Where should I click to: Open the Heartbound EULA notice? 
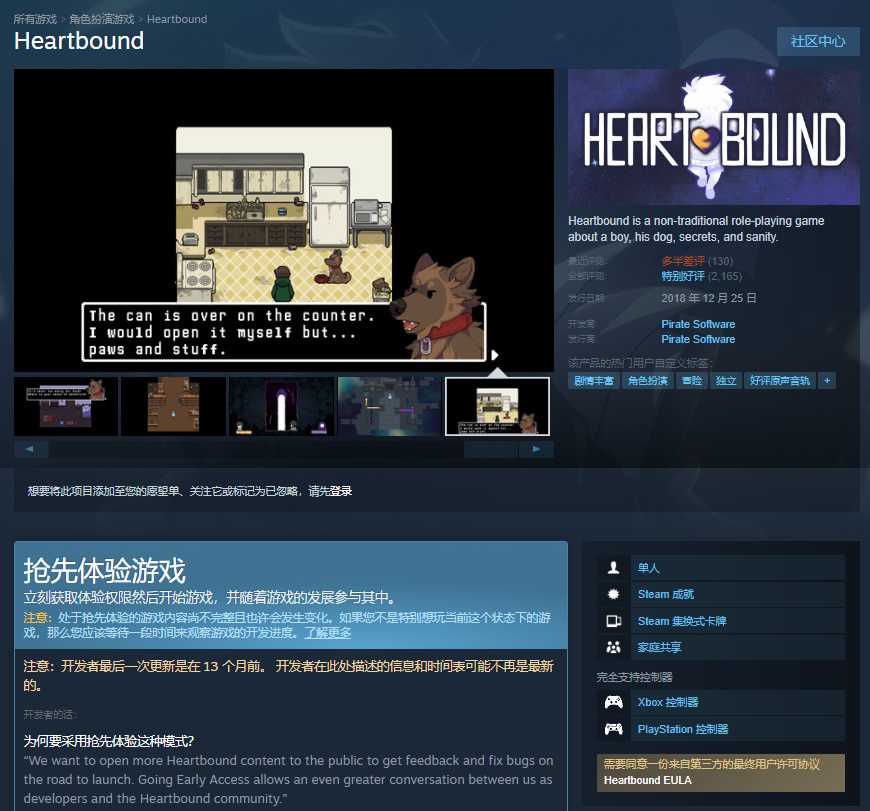click(720, 772)
